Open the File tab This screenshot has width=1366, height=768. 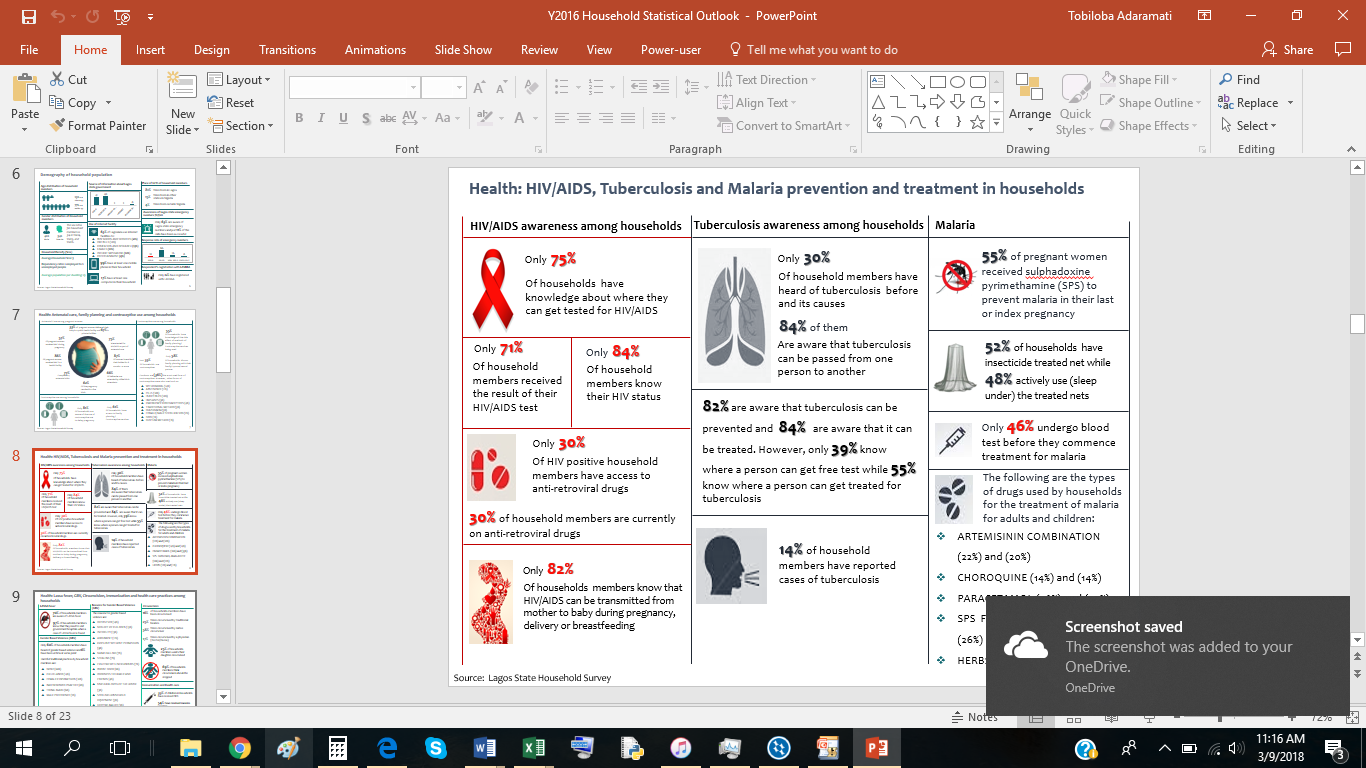click(29, 50)
